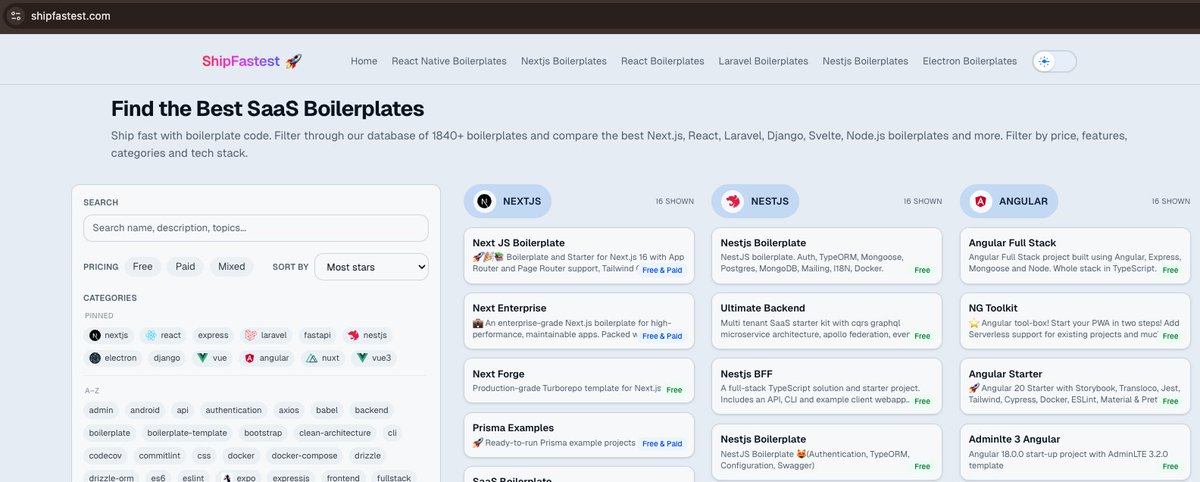Open Electron Boilerplates nav link

[x=970, y=61]
